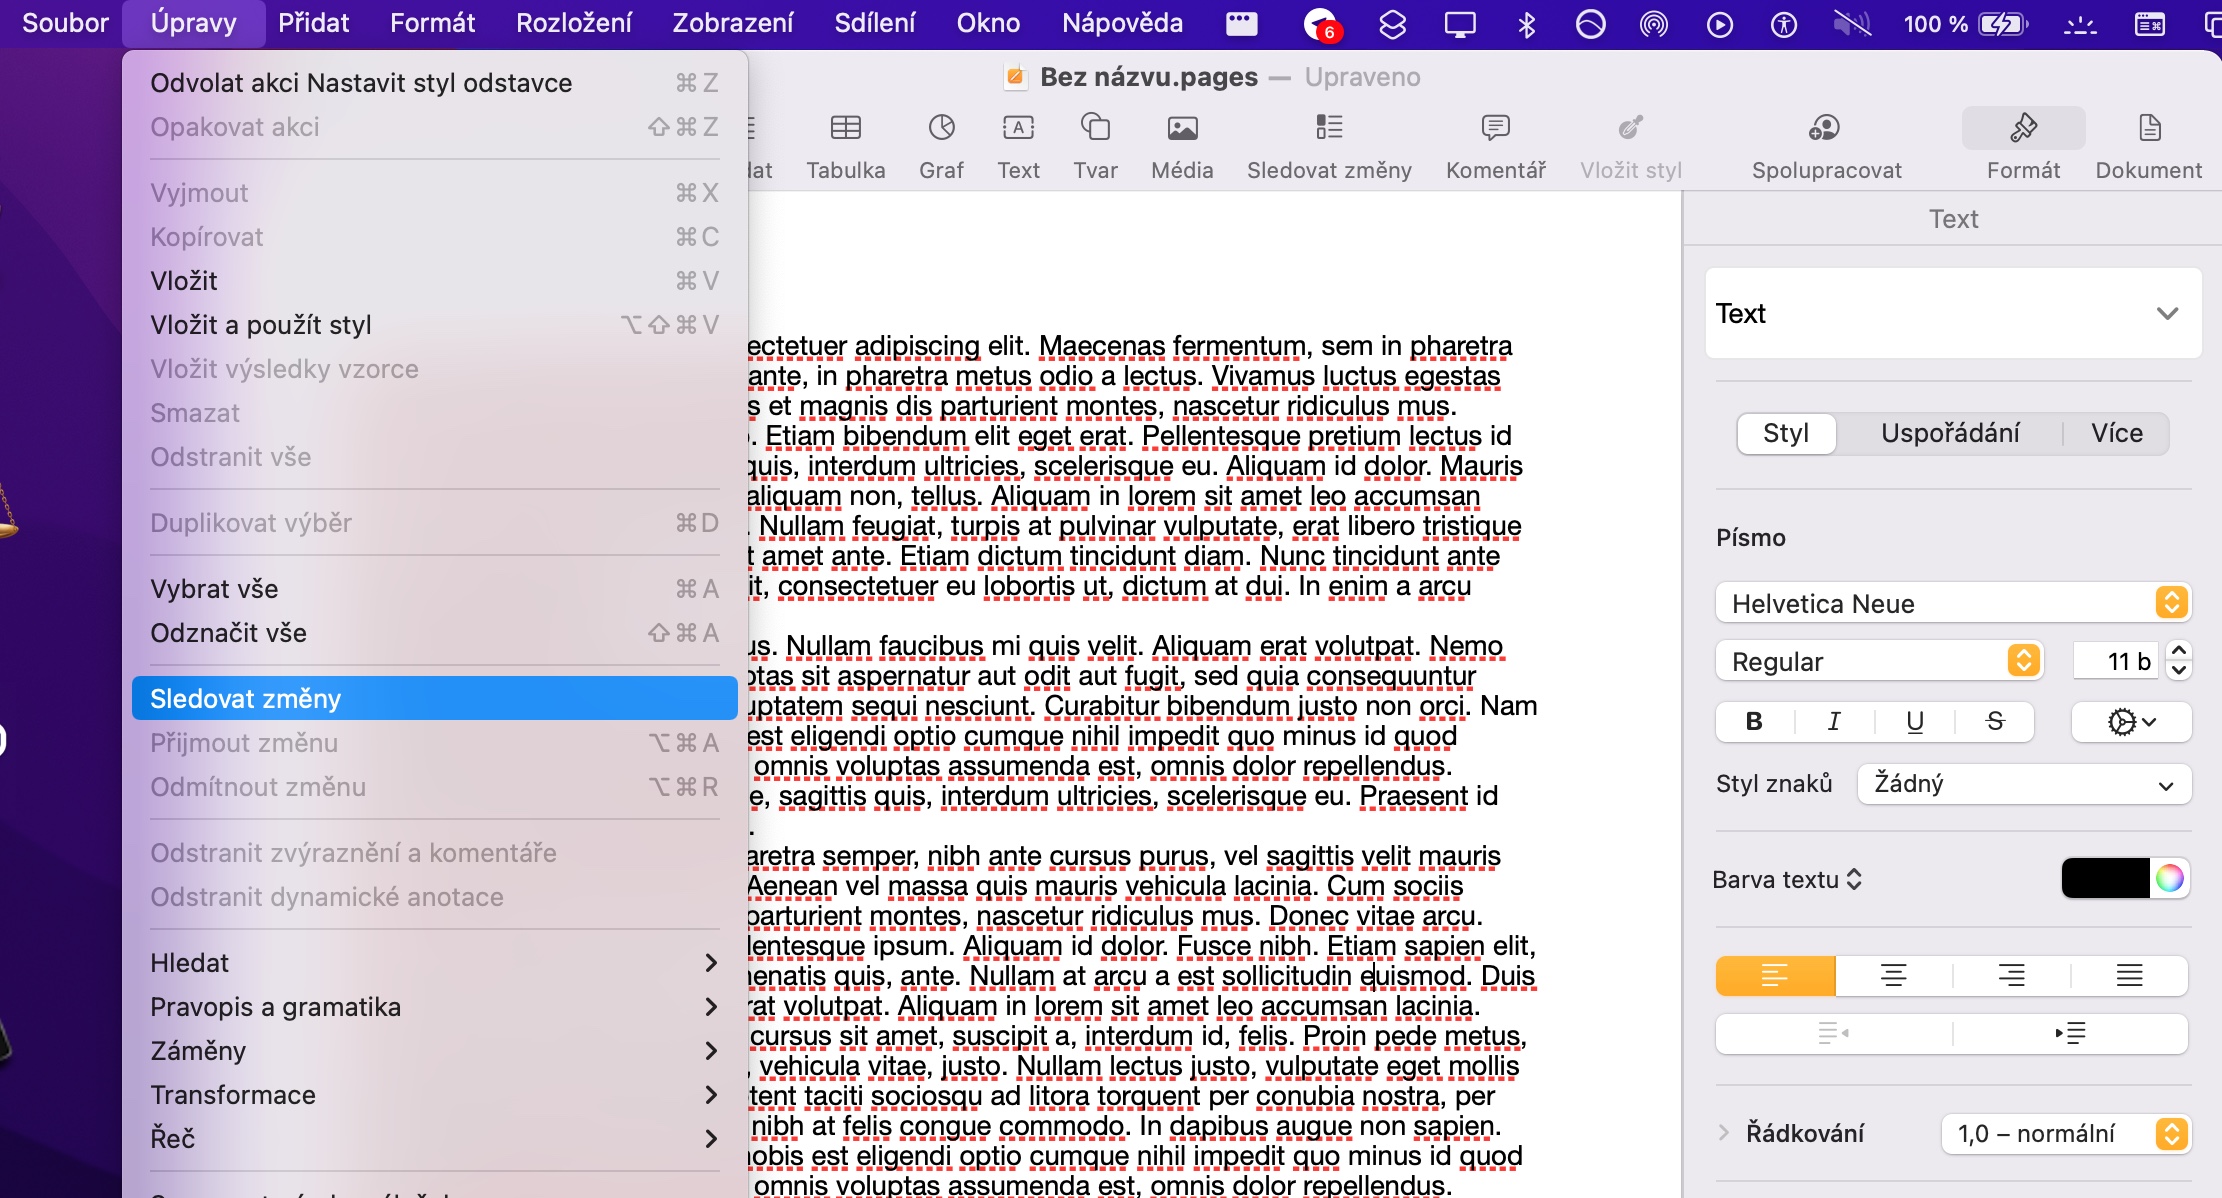This screenshot has height=1198, width=2222.
Task: Open the Tvar shapes icon
Action: (x=1095, y=128)
